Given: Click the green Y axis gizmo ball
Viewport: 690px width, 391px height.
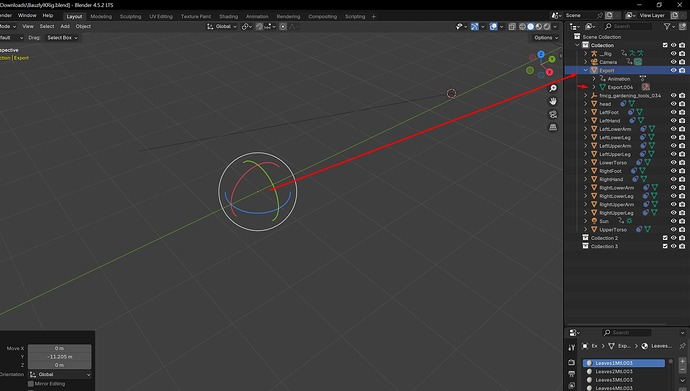Looking at the screenshot, I should coord(552,59).
